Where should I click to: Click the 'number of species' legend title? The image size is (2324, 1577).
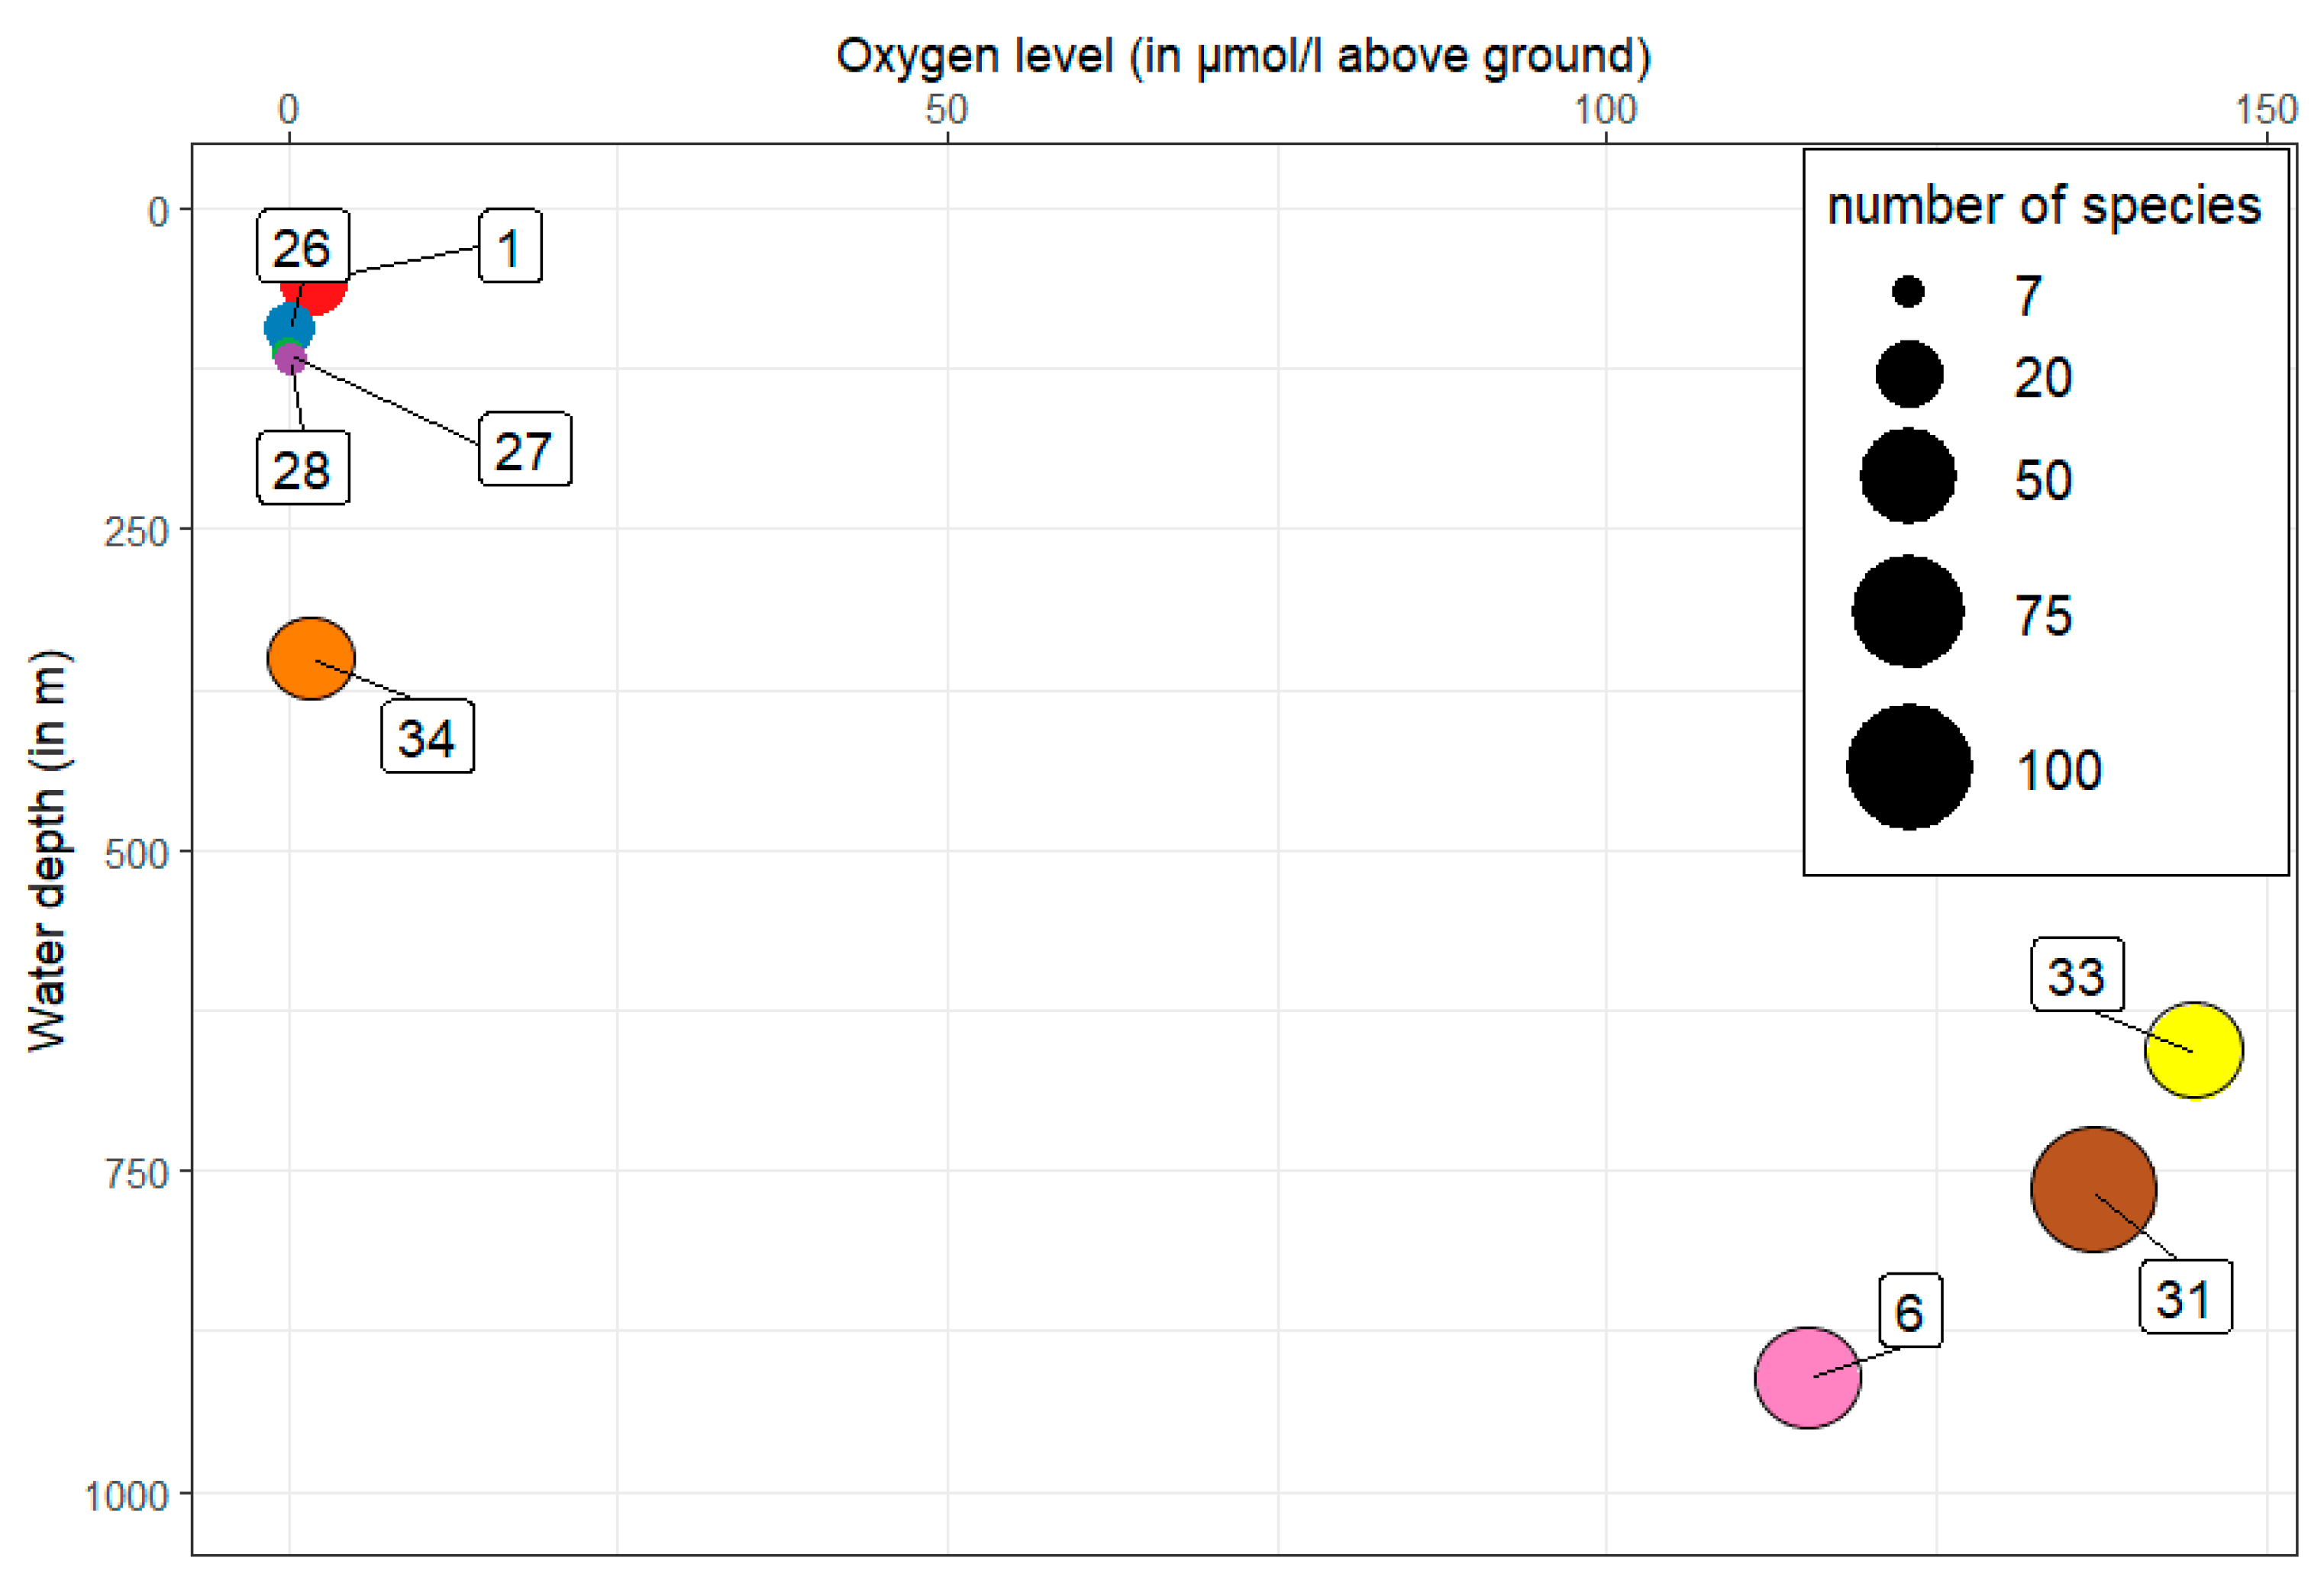[2043, 206]
